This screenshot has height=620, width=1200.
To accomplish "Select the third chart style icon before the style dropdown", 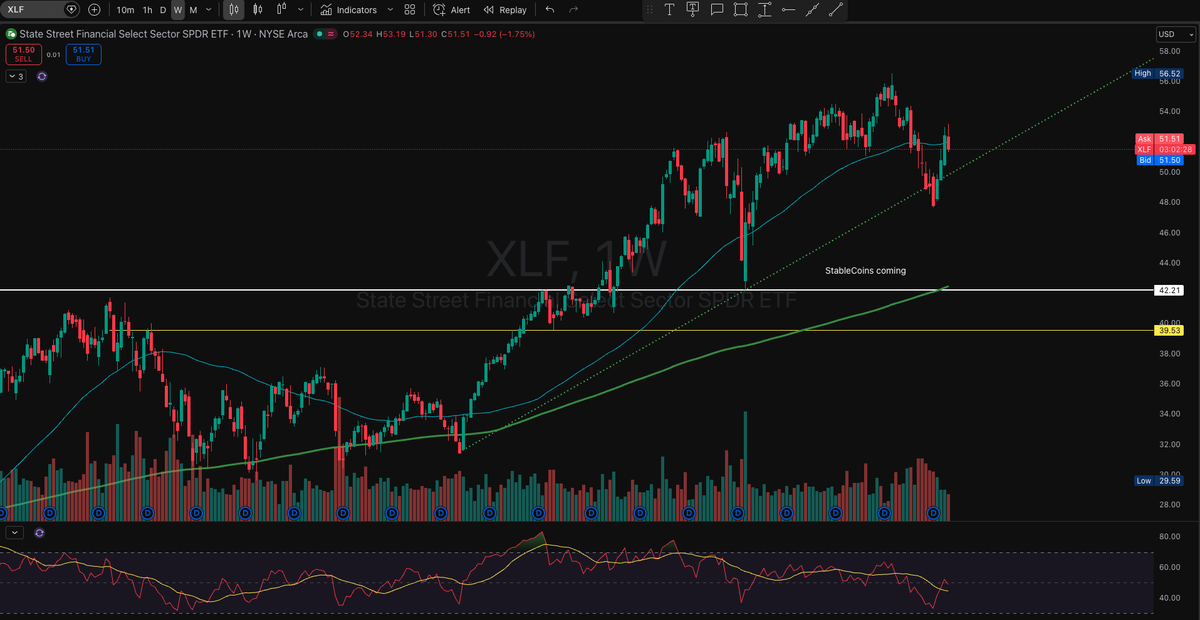I will click(x=280, y=10).
